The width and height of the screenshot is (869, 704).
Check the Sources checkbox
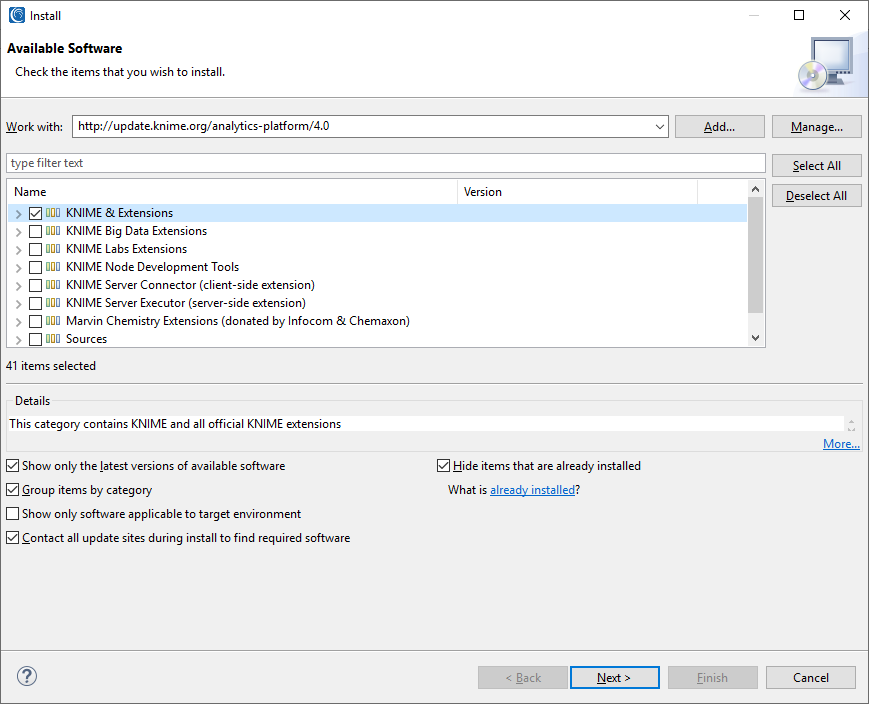point(35,339)
